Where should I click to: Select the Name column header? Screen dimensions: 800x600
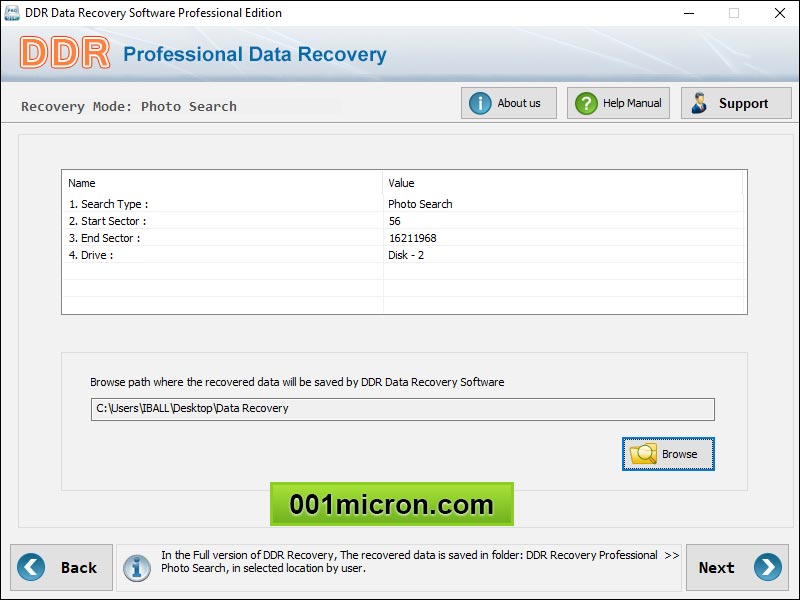click(x=222, y=183)
